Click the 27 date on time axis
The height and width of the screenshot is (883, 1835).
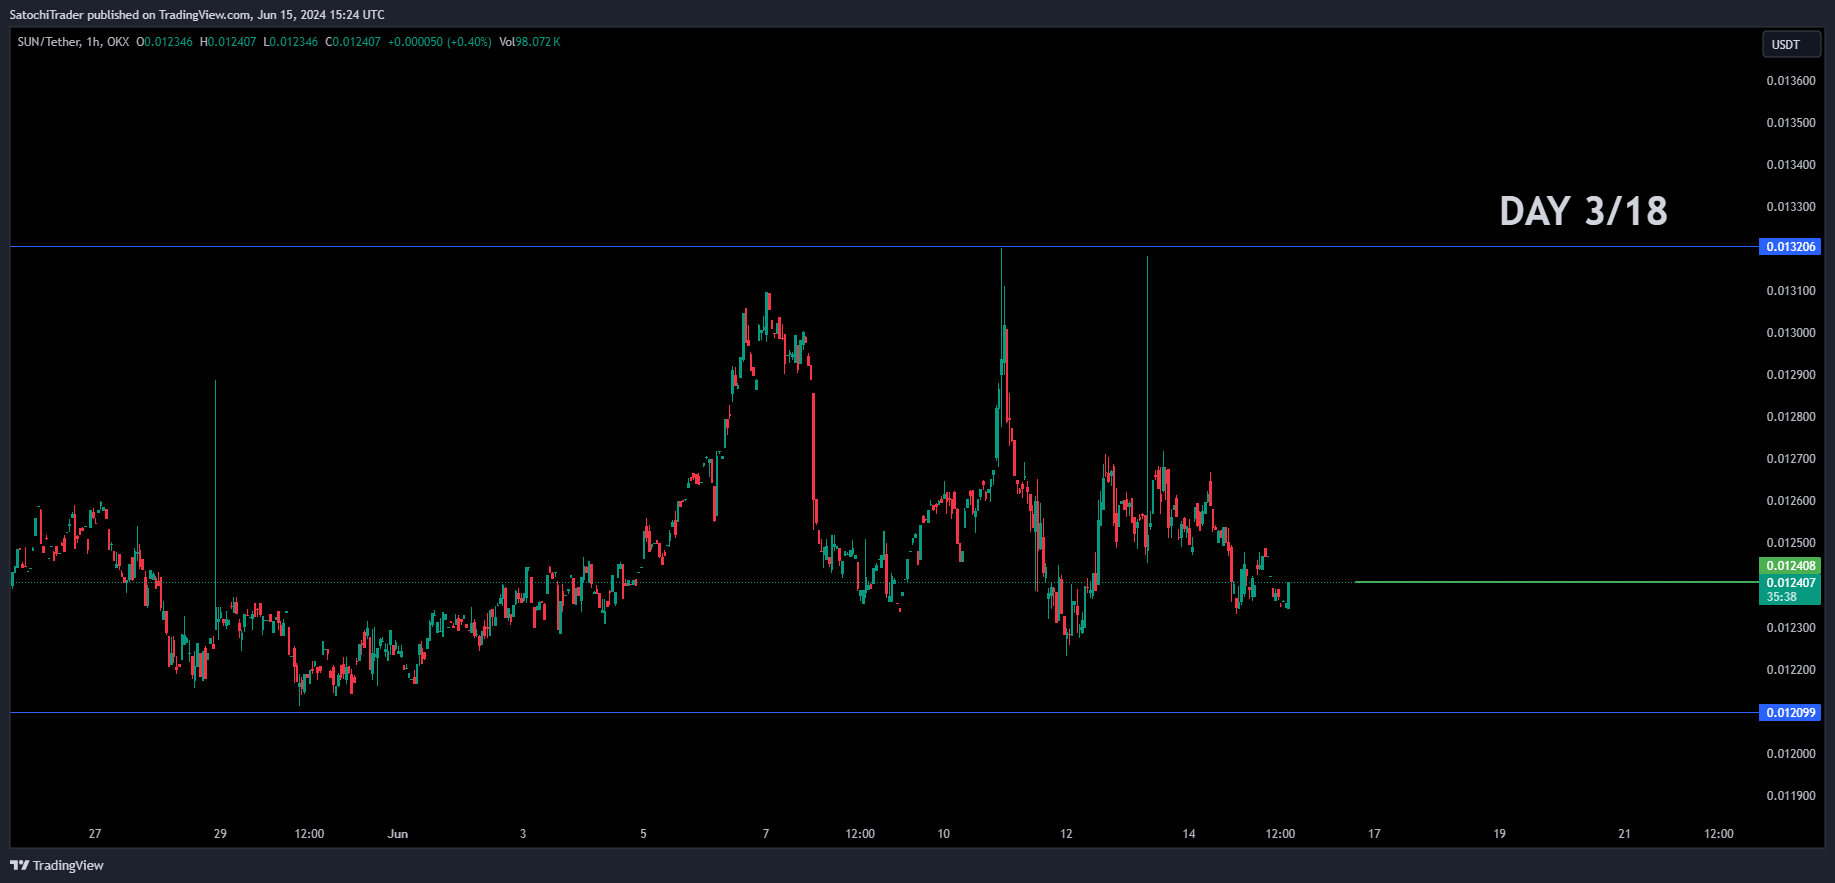tap(95, 834)
